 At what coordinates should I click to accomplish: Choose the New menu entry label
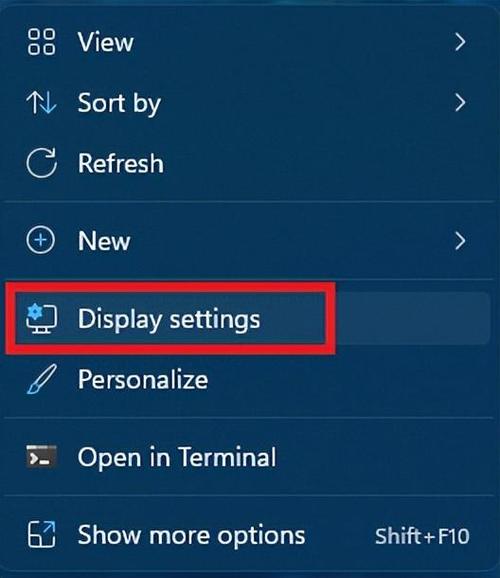tap(104, 241)
